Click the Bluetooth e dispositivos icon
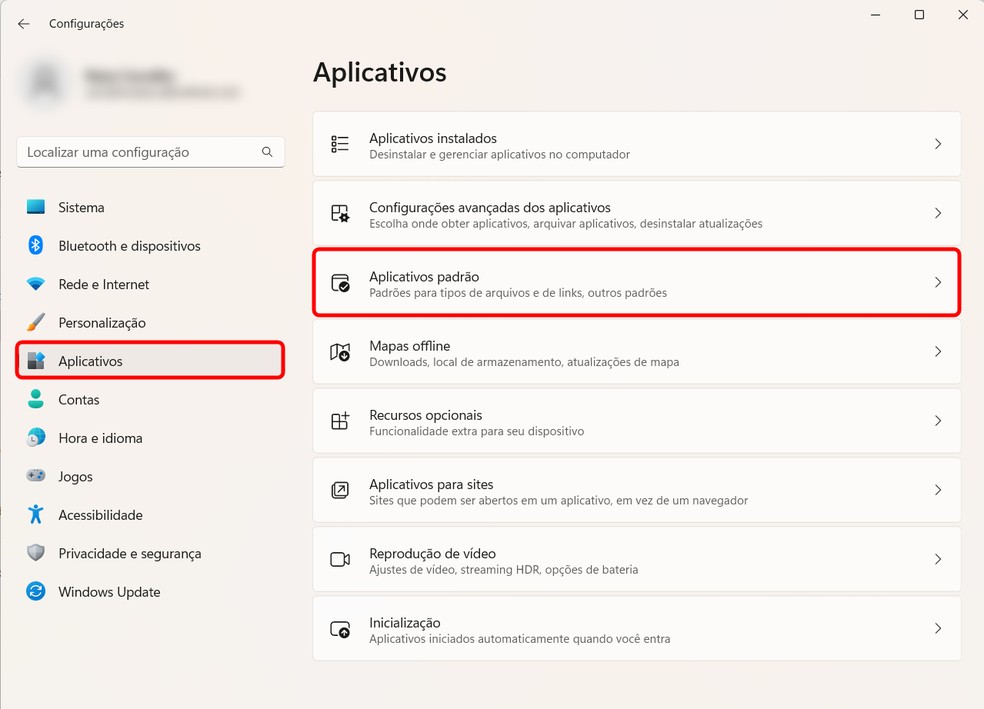Screen dimensions: 984x709 (36, 246)
